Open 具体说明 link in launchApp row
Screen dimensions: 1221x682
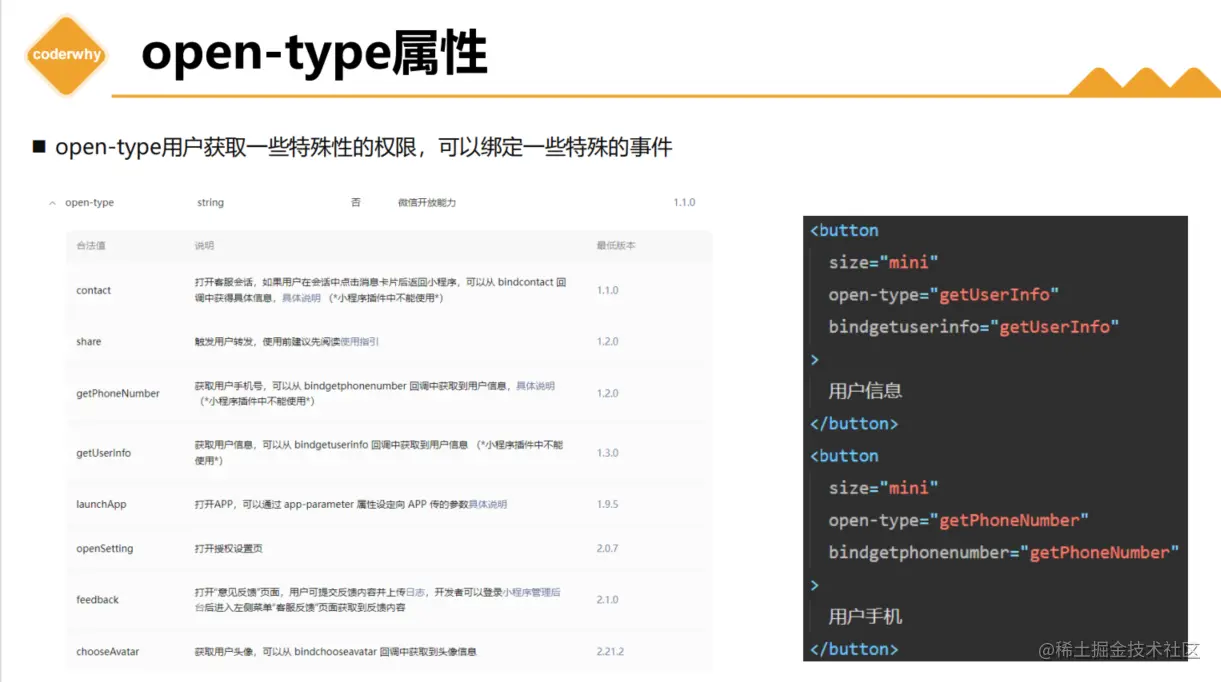pos(488,505)
